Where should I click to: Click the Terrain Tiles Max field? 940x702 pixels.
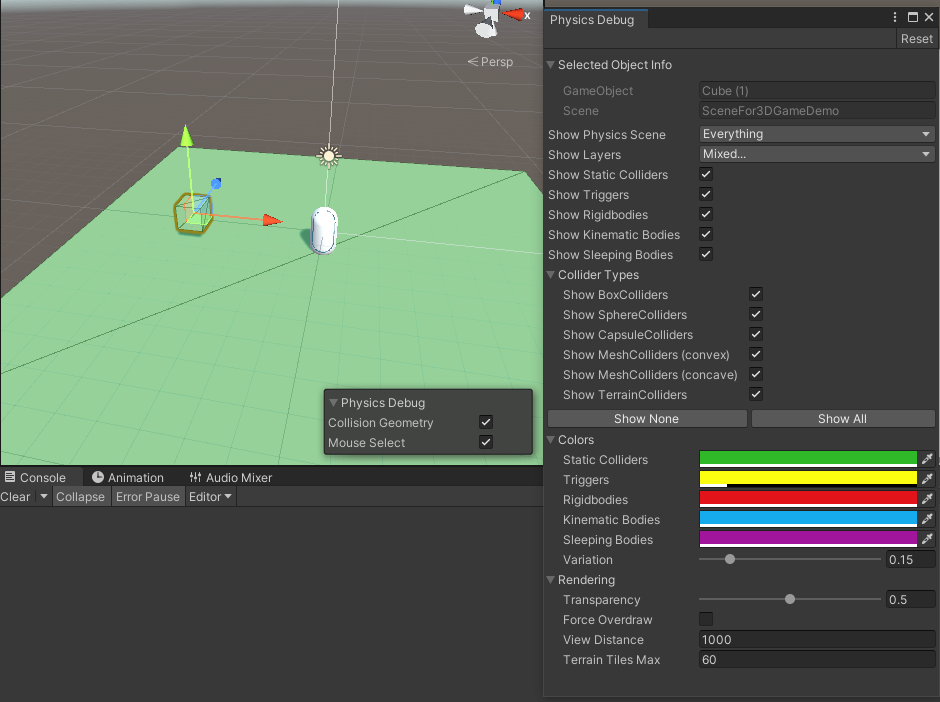[x=817, y=659]
